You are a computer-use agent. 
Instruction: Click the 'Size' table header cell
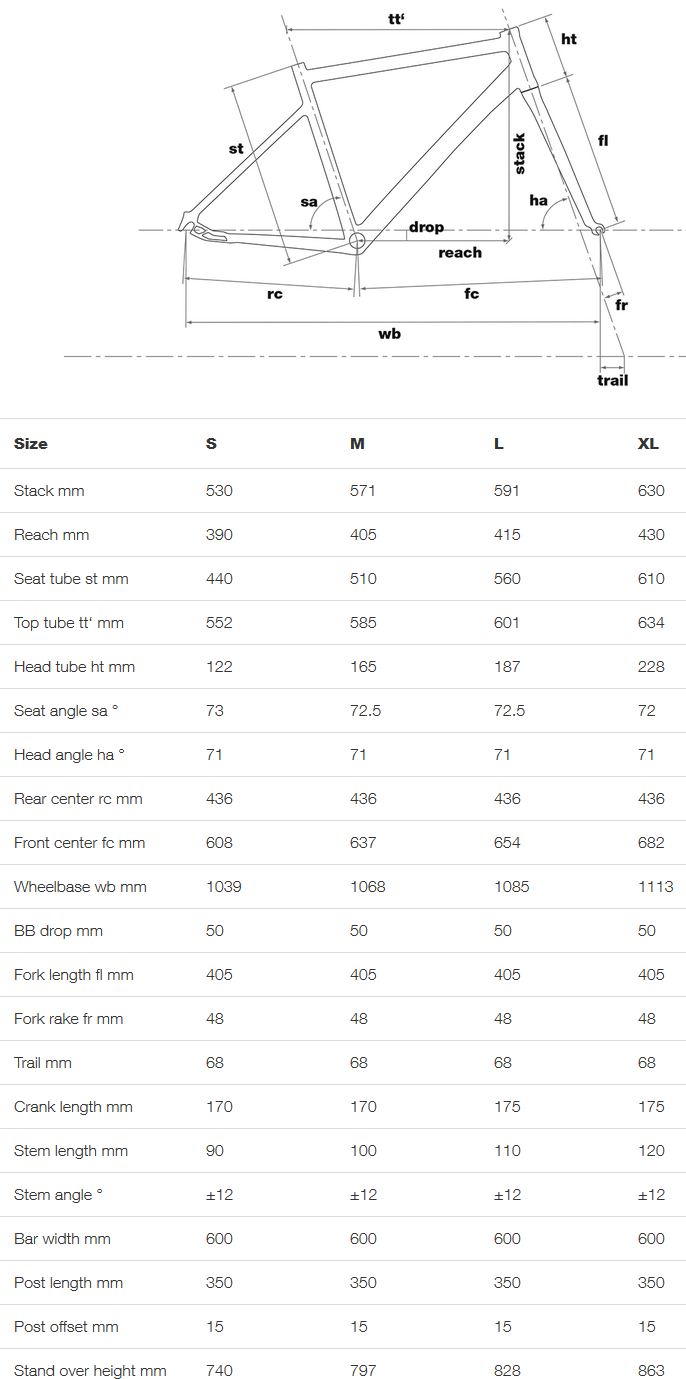(x=31, y=443)
